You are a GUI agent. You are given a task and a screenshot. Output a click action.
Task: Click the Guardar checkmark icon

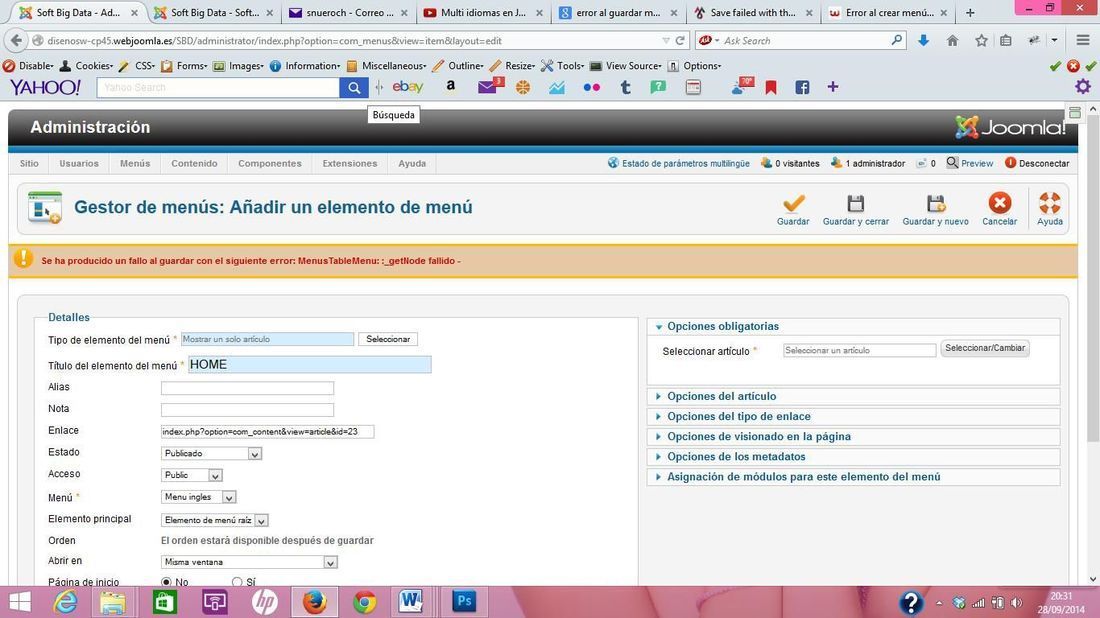(x=793, y=203)
